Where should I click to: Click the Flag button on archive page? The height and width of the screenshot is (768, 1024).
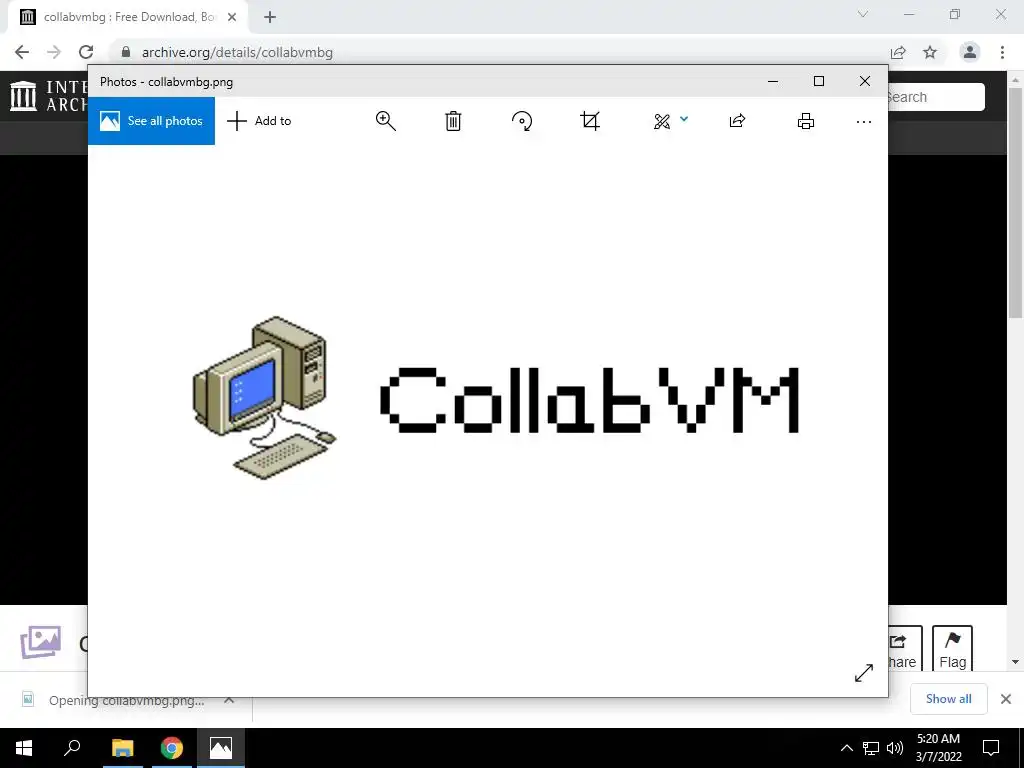click(952, 648)
